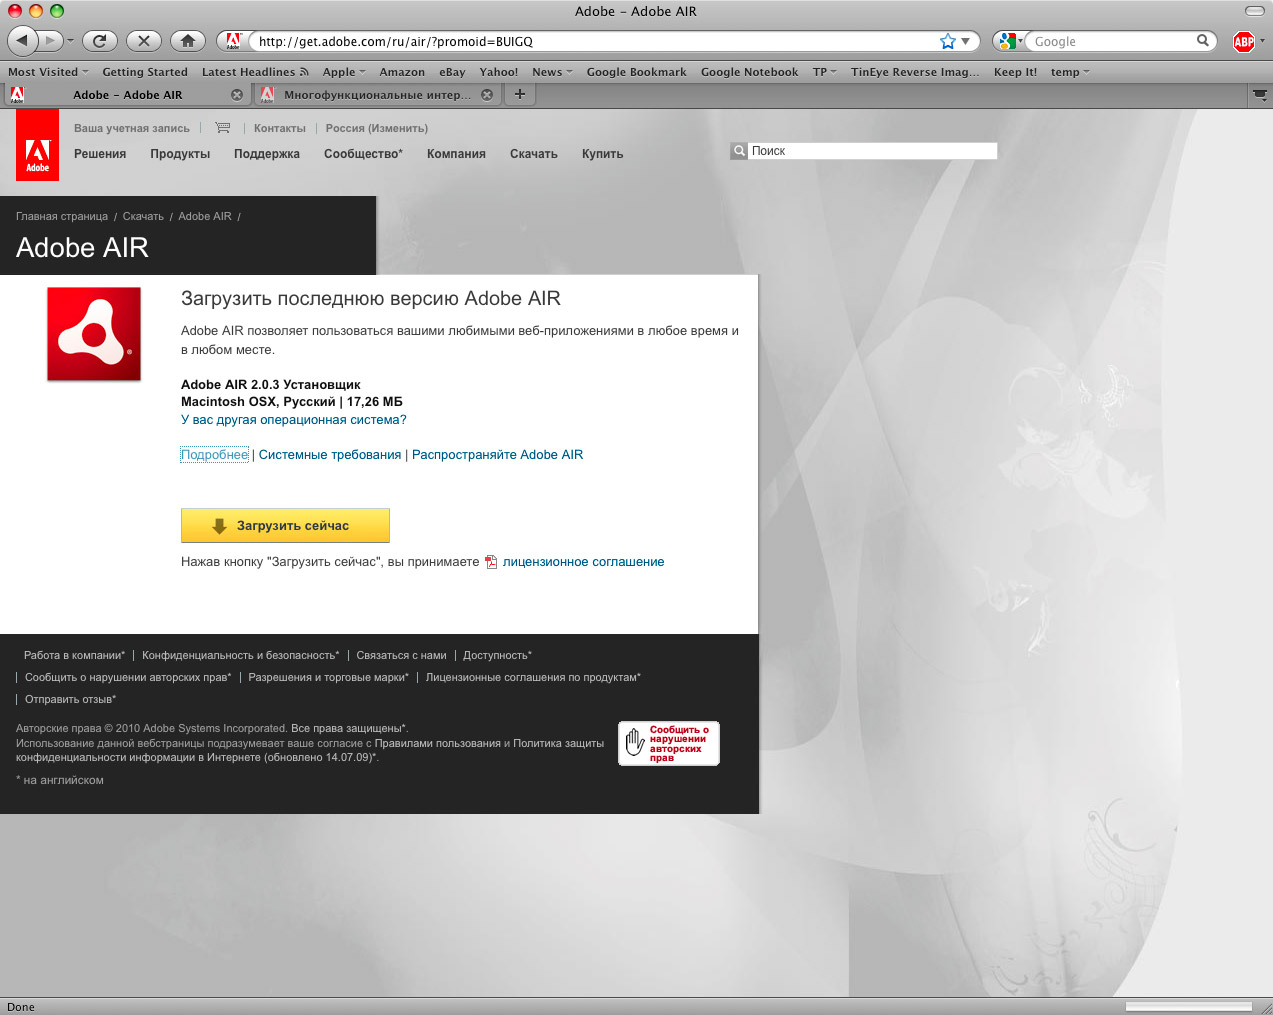Show the list-all-tabs button
The height and width of the screenshot is (1015, 1273).
coord(1260,95)
